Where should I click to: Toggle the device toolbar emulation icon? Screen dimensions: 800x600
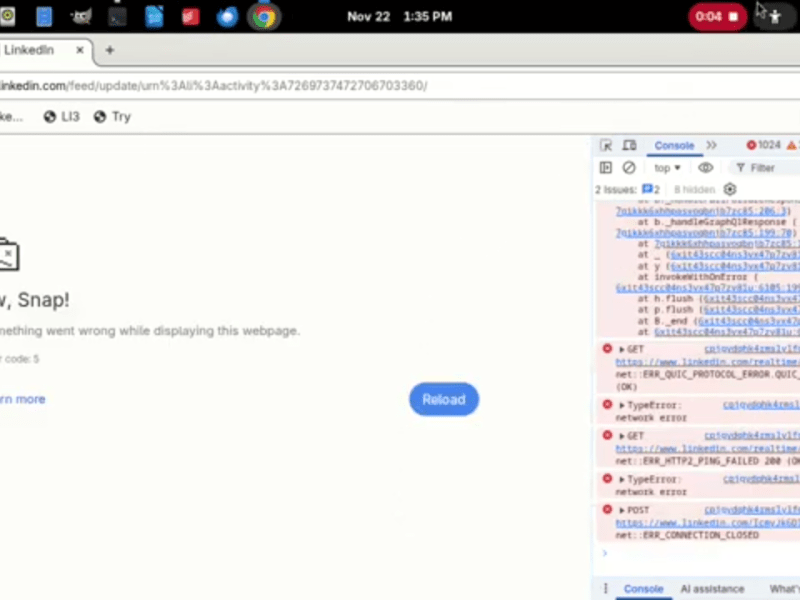[630, 146]
